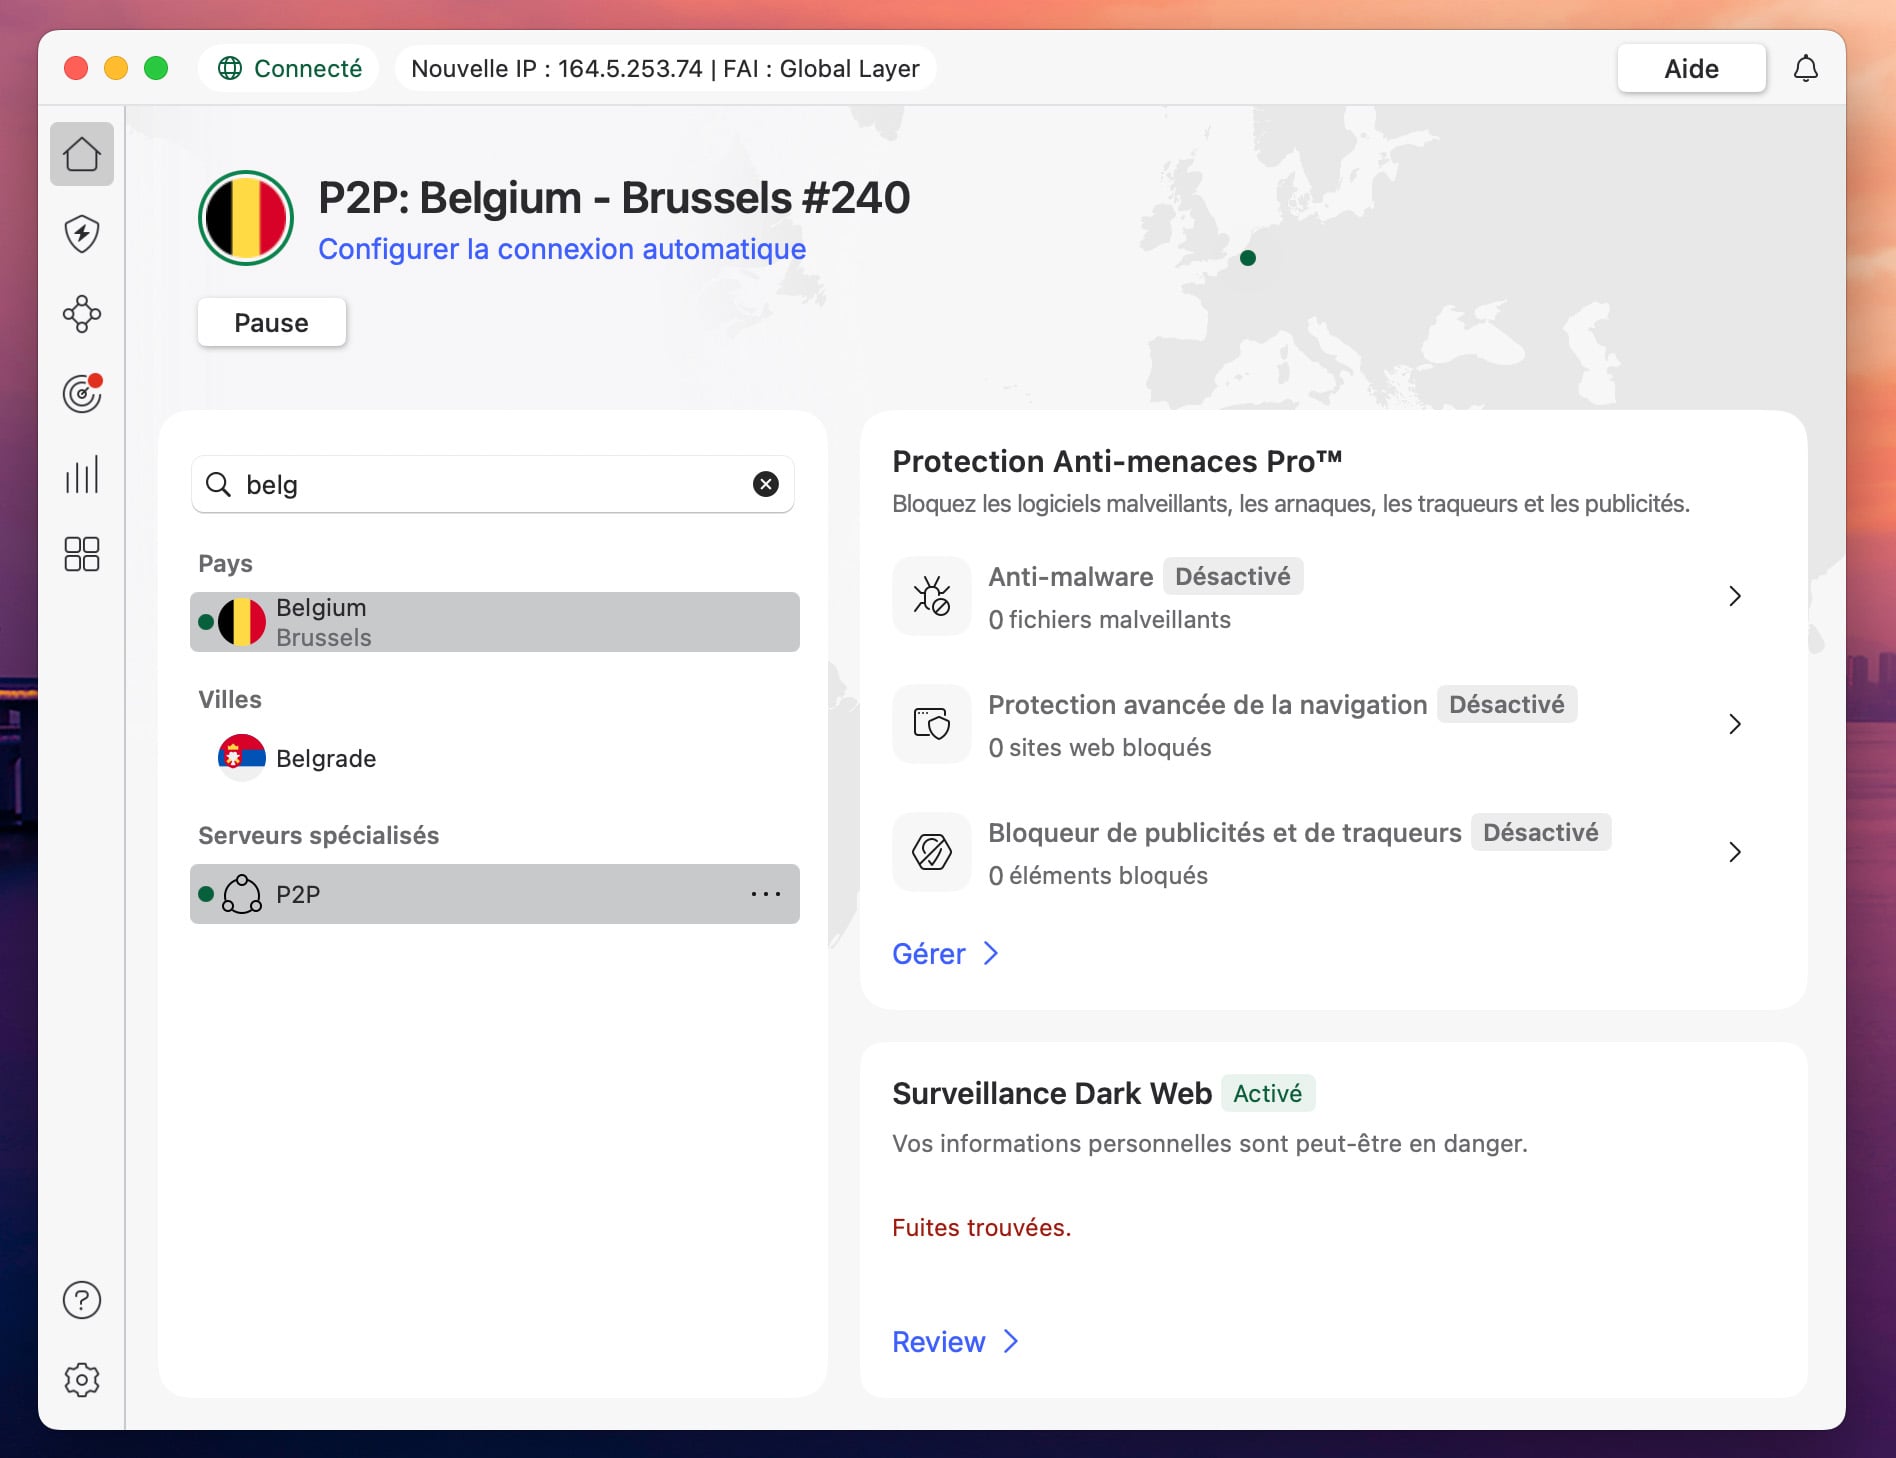The width and height of the screenshot is (1896, 1458).
Task: Select the P2P specialized server row
Action: pos(495,894)
